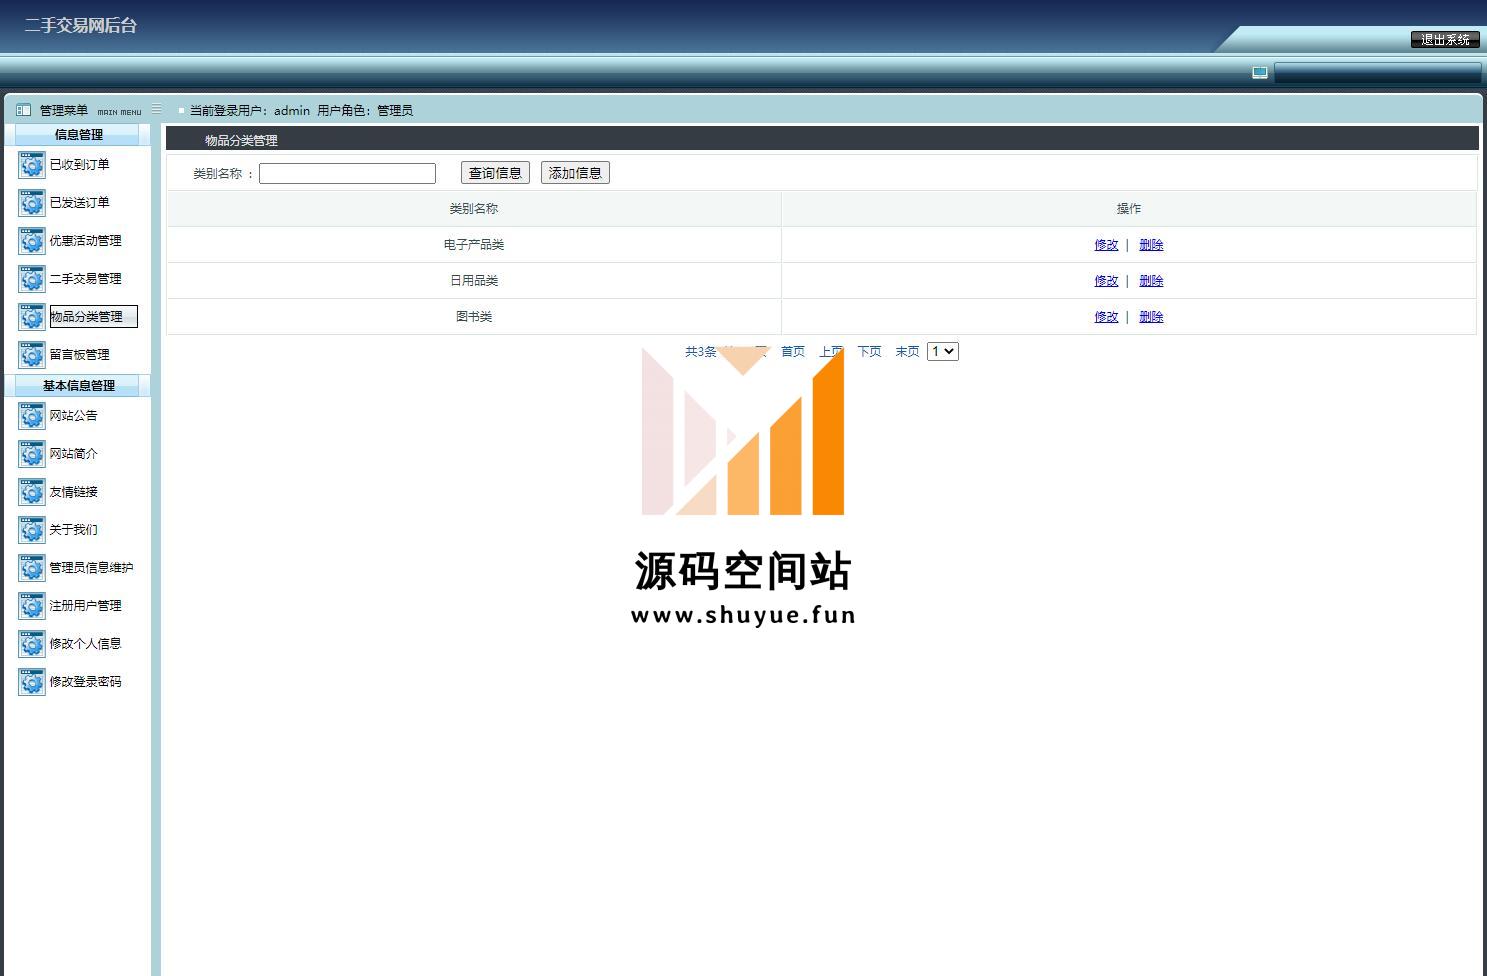
Task: Focus the 类别名称 input field
Action: (347, 173)
